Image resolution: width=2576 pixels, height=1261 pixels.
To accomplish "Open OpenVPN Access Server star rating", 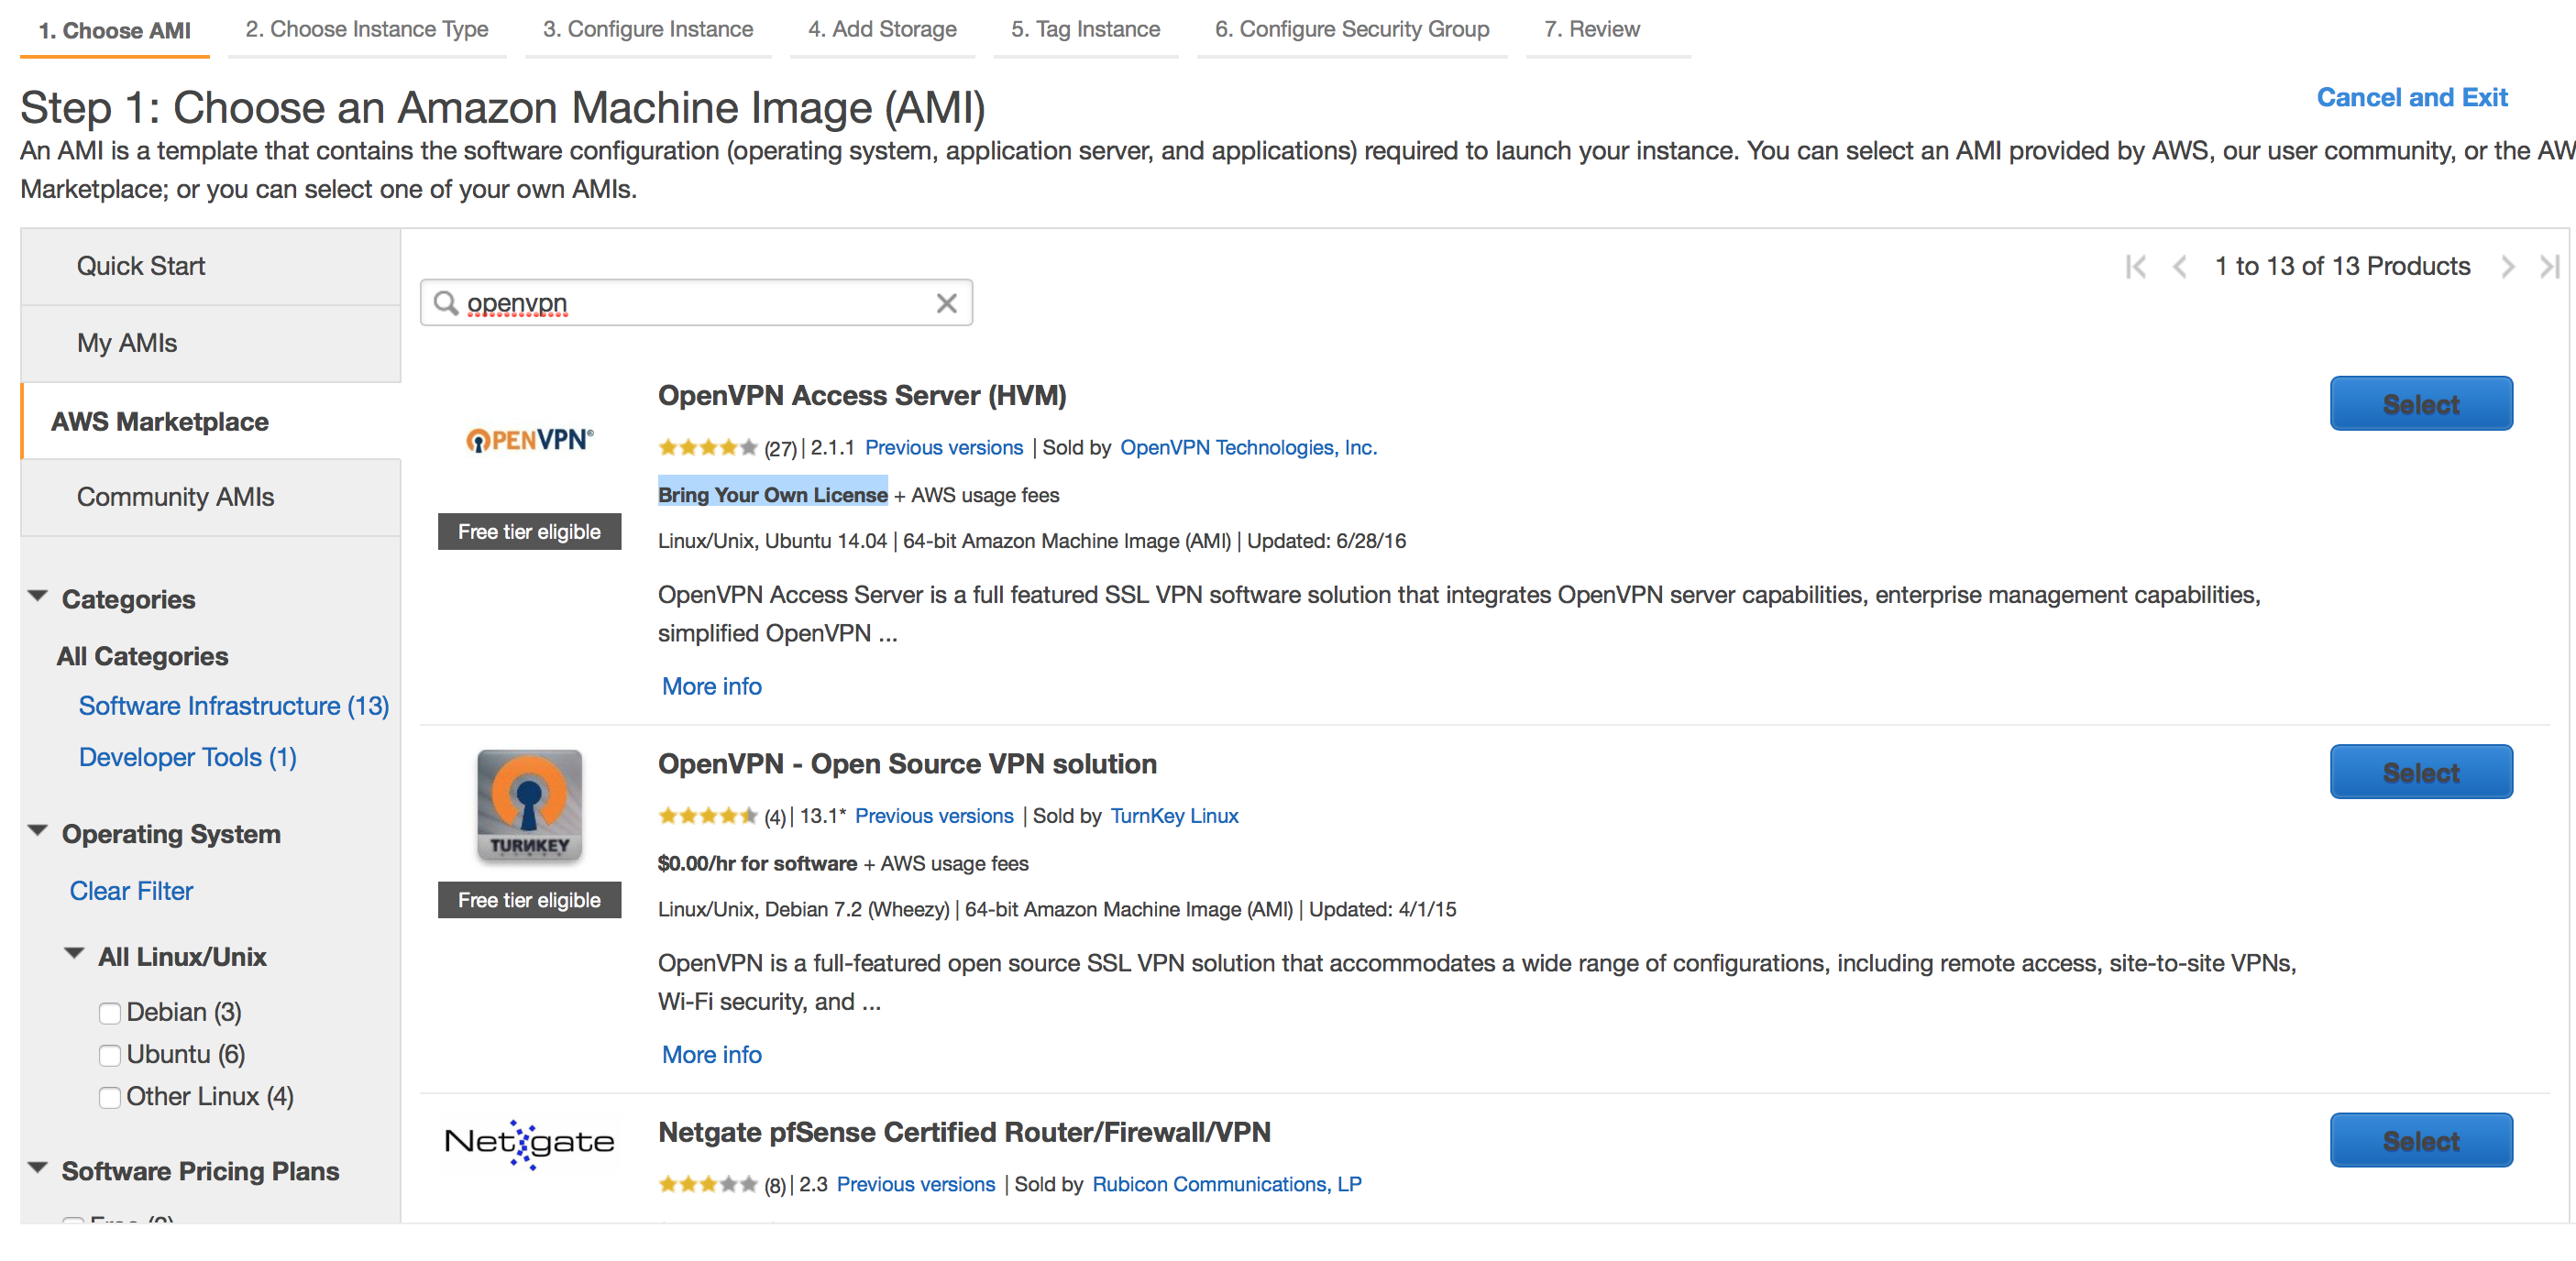I will (707, 448).
